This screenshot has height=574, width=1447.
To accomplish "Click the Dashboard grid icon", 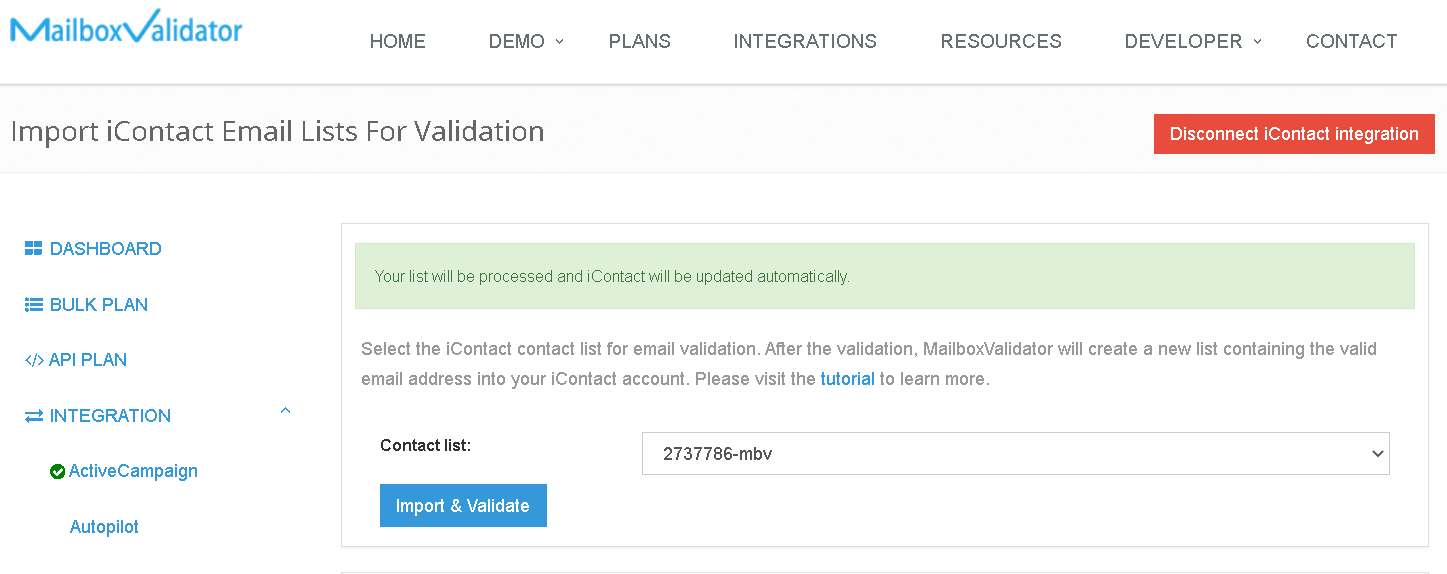I will [x=33, y=249].
